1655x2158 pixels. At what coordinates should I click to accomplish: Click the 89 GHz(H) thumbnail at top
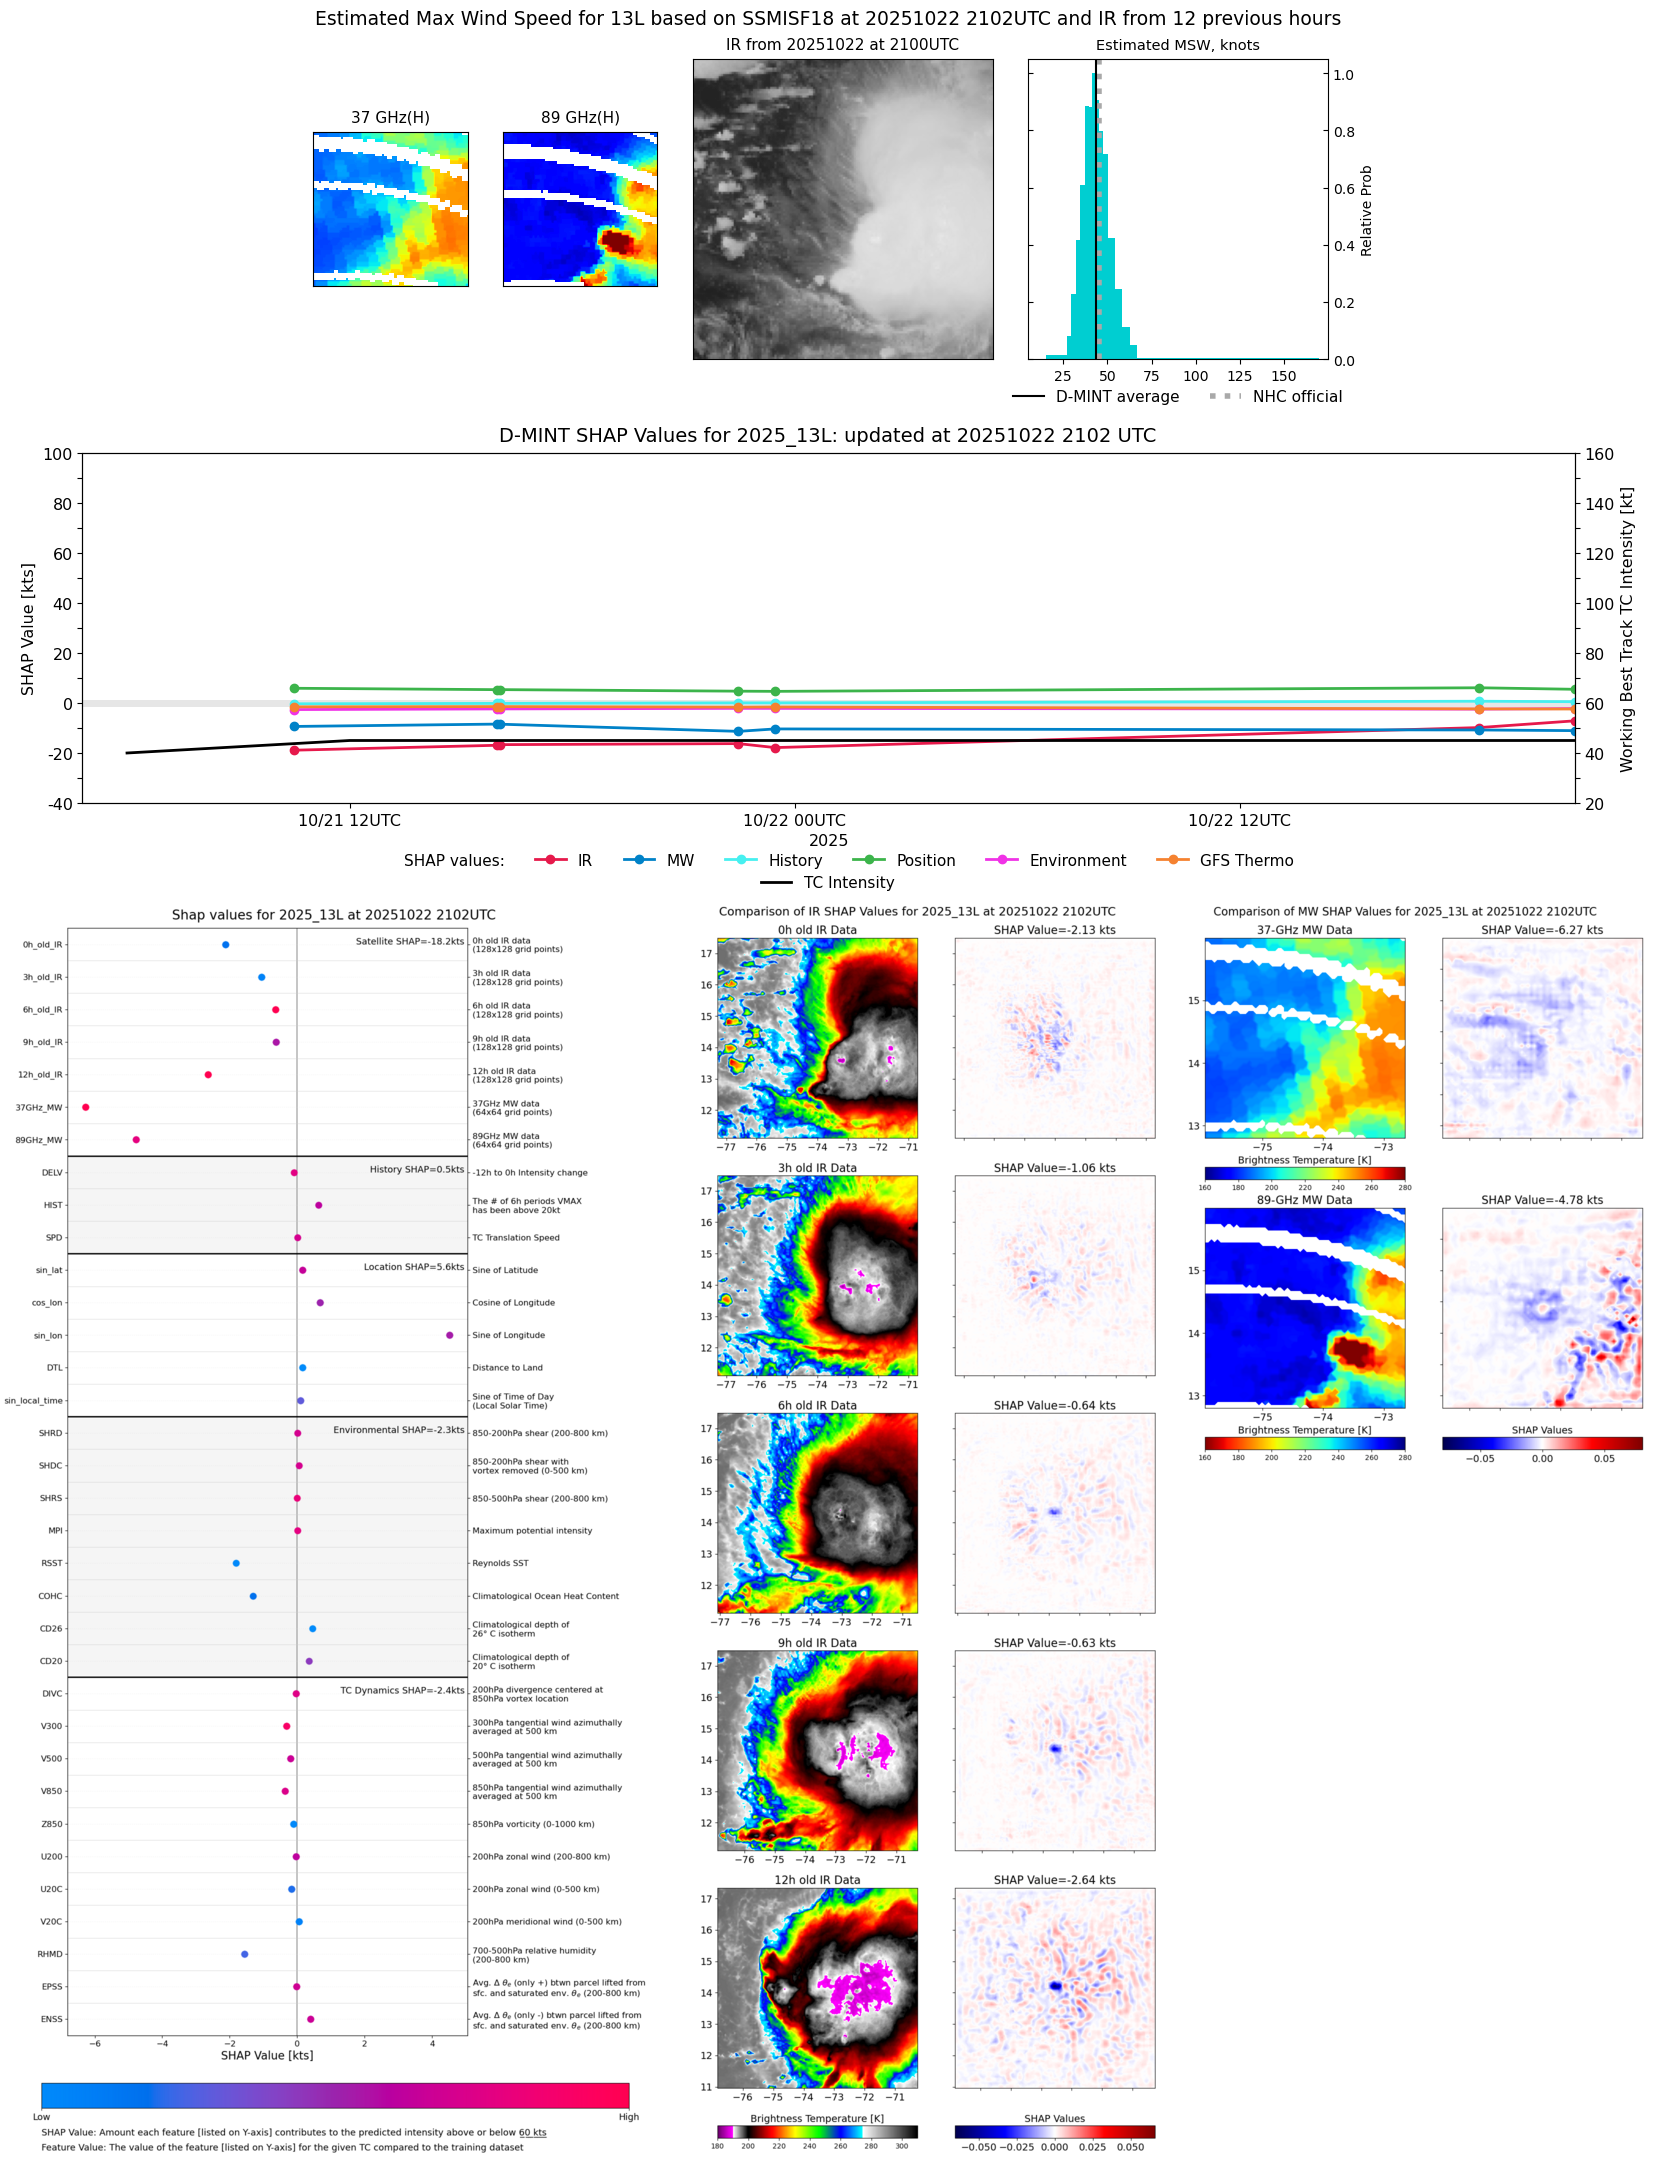pyautogui.click(x=580, y=209)
